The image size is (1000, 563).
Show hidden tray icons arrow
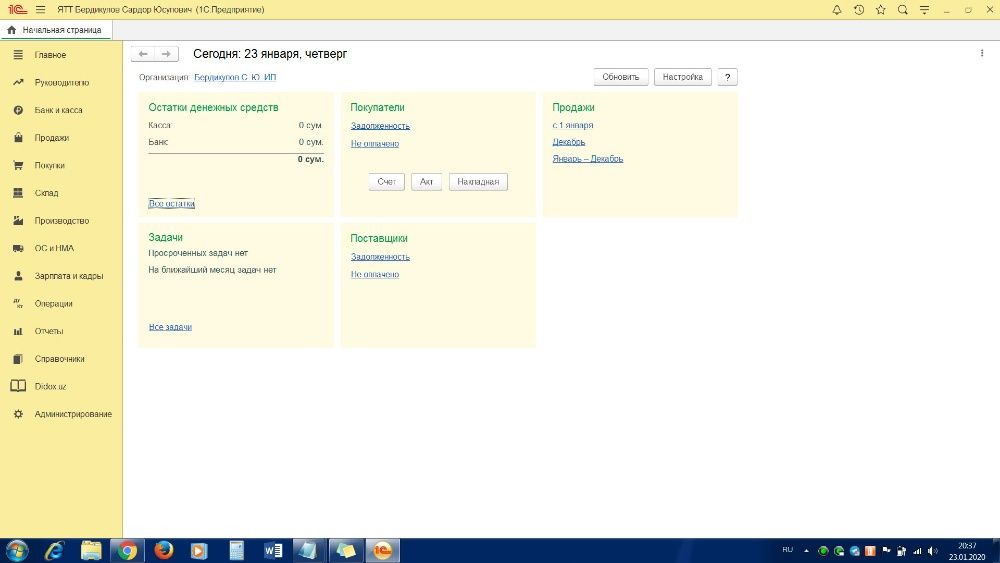coord(807,551)
